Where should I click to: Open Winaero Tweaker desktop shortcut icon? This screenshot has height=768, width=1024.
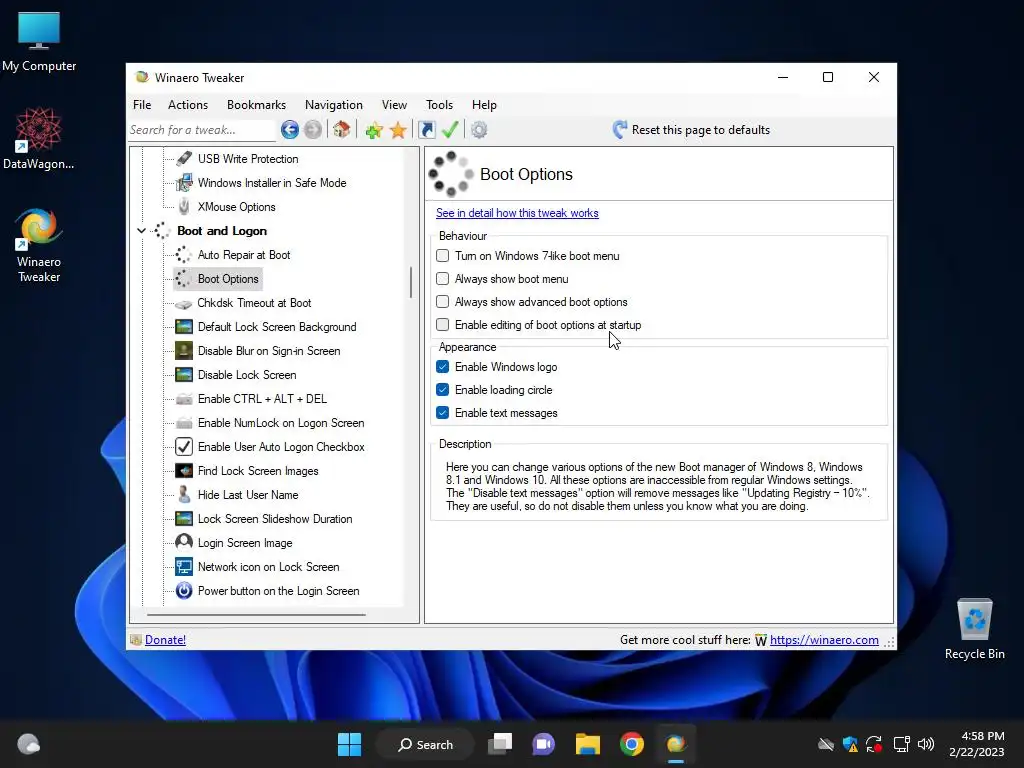coord(39,246)
